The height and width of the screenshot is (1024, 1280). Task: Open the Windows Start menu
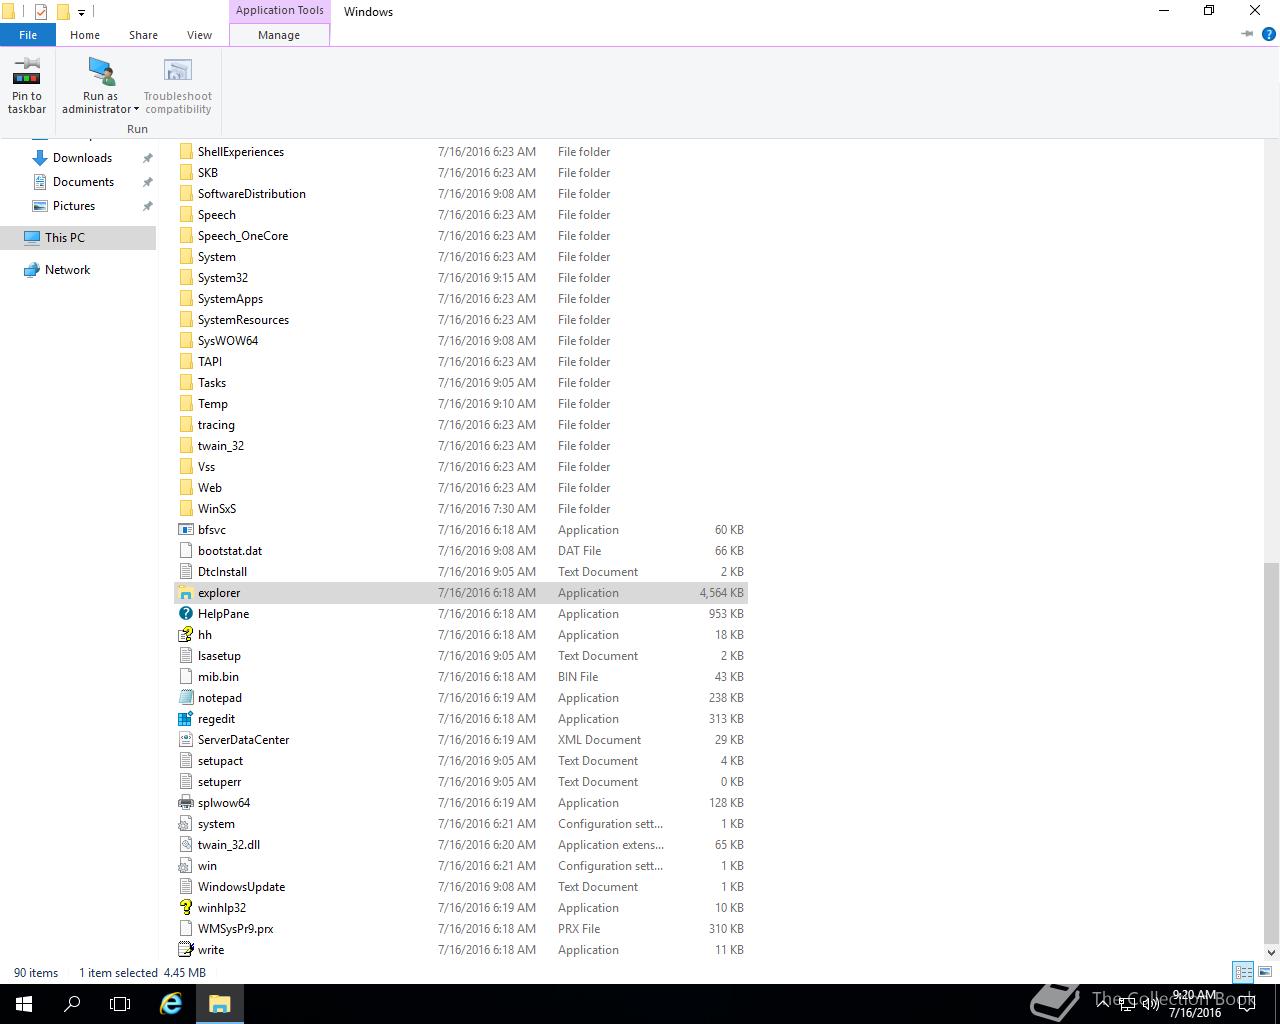(24, 1004)
